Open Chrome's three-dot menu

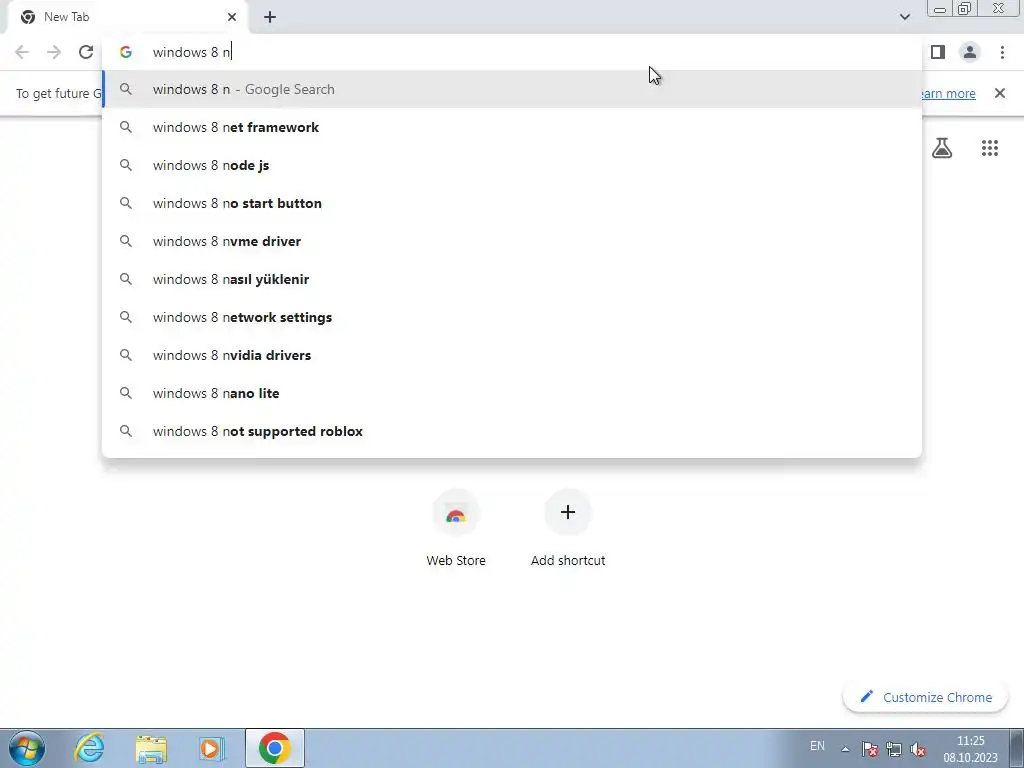pyautogui.click(x=1002, y=52)
